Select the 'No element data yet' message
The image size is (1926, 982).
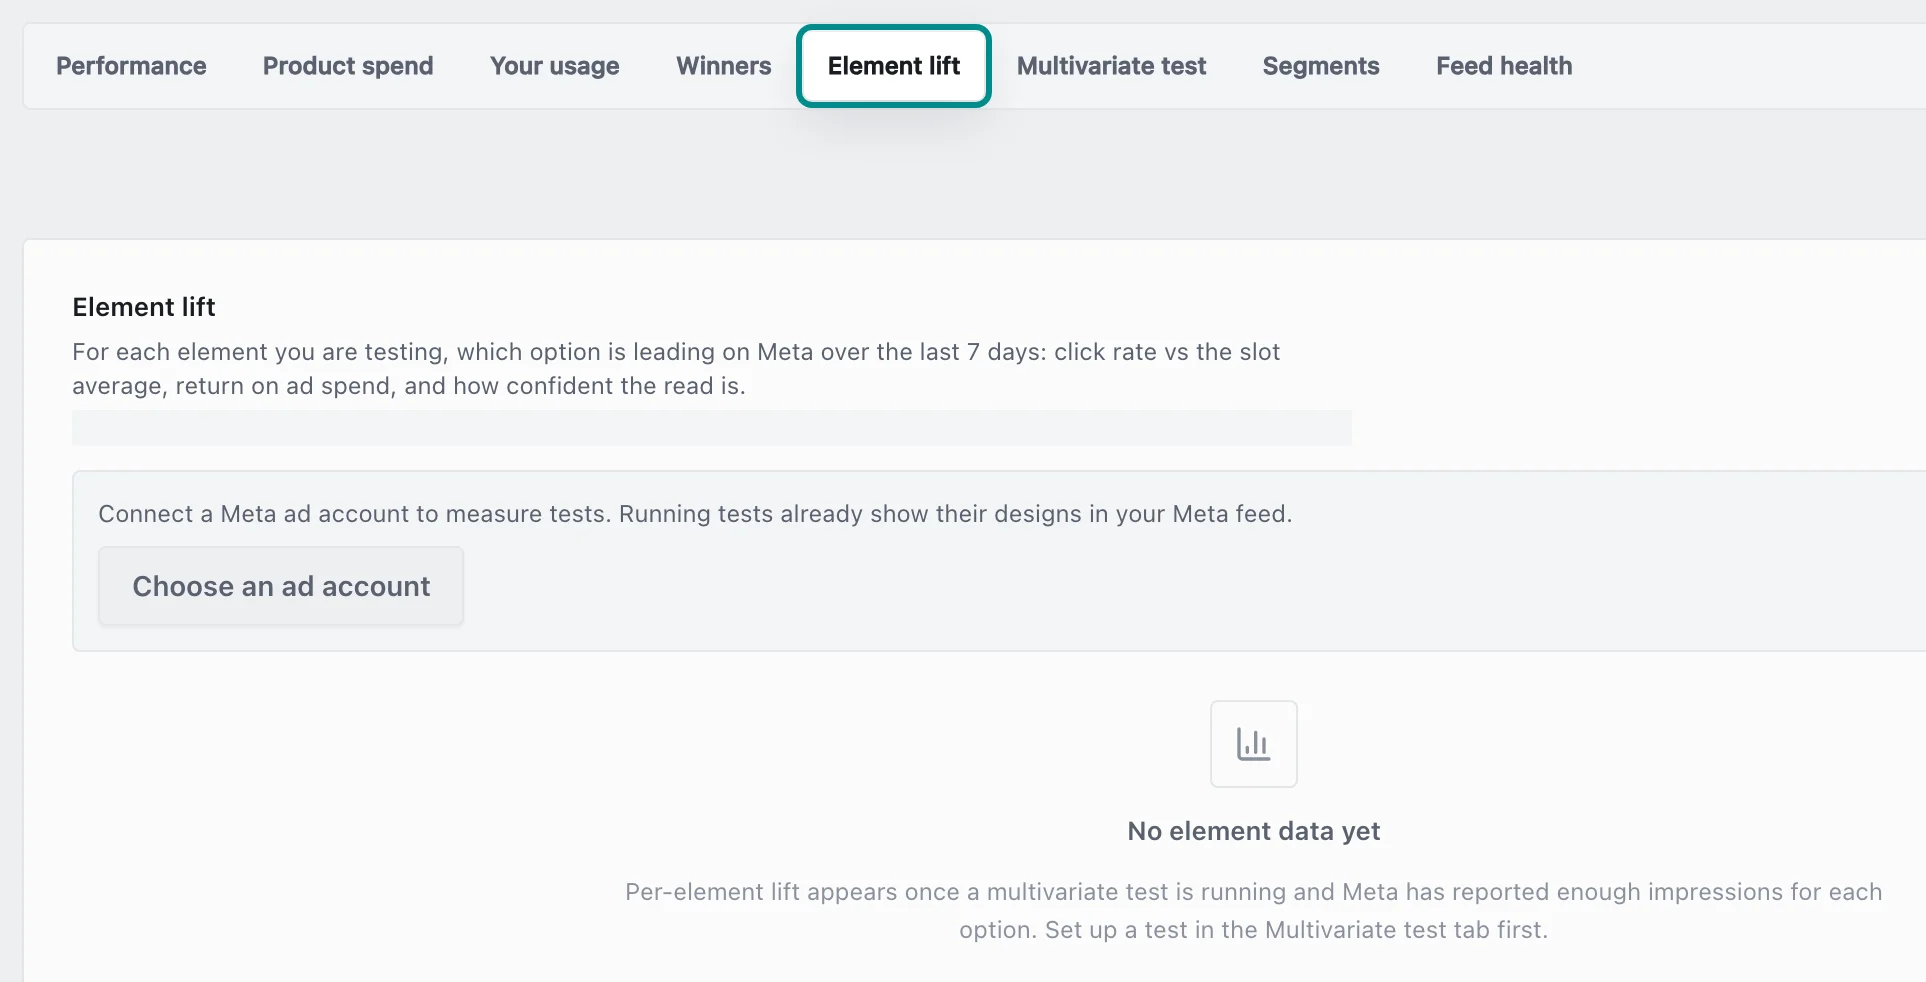click(1254, 831)
